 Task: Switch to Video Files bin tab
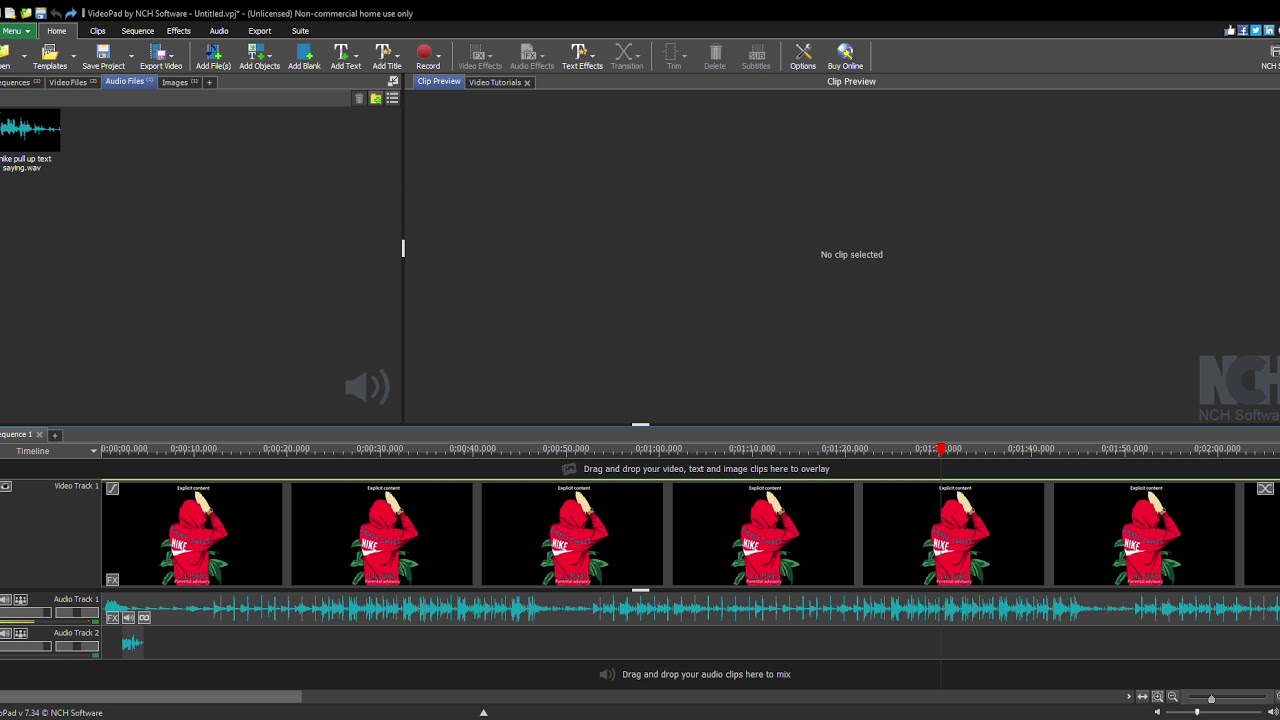coord(72,82)
